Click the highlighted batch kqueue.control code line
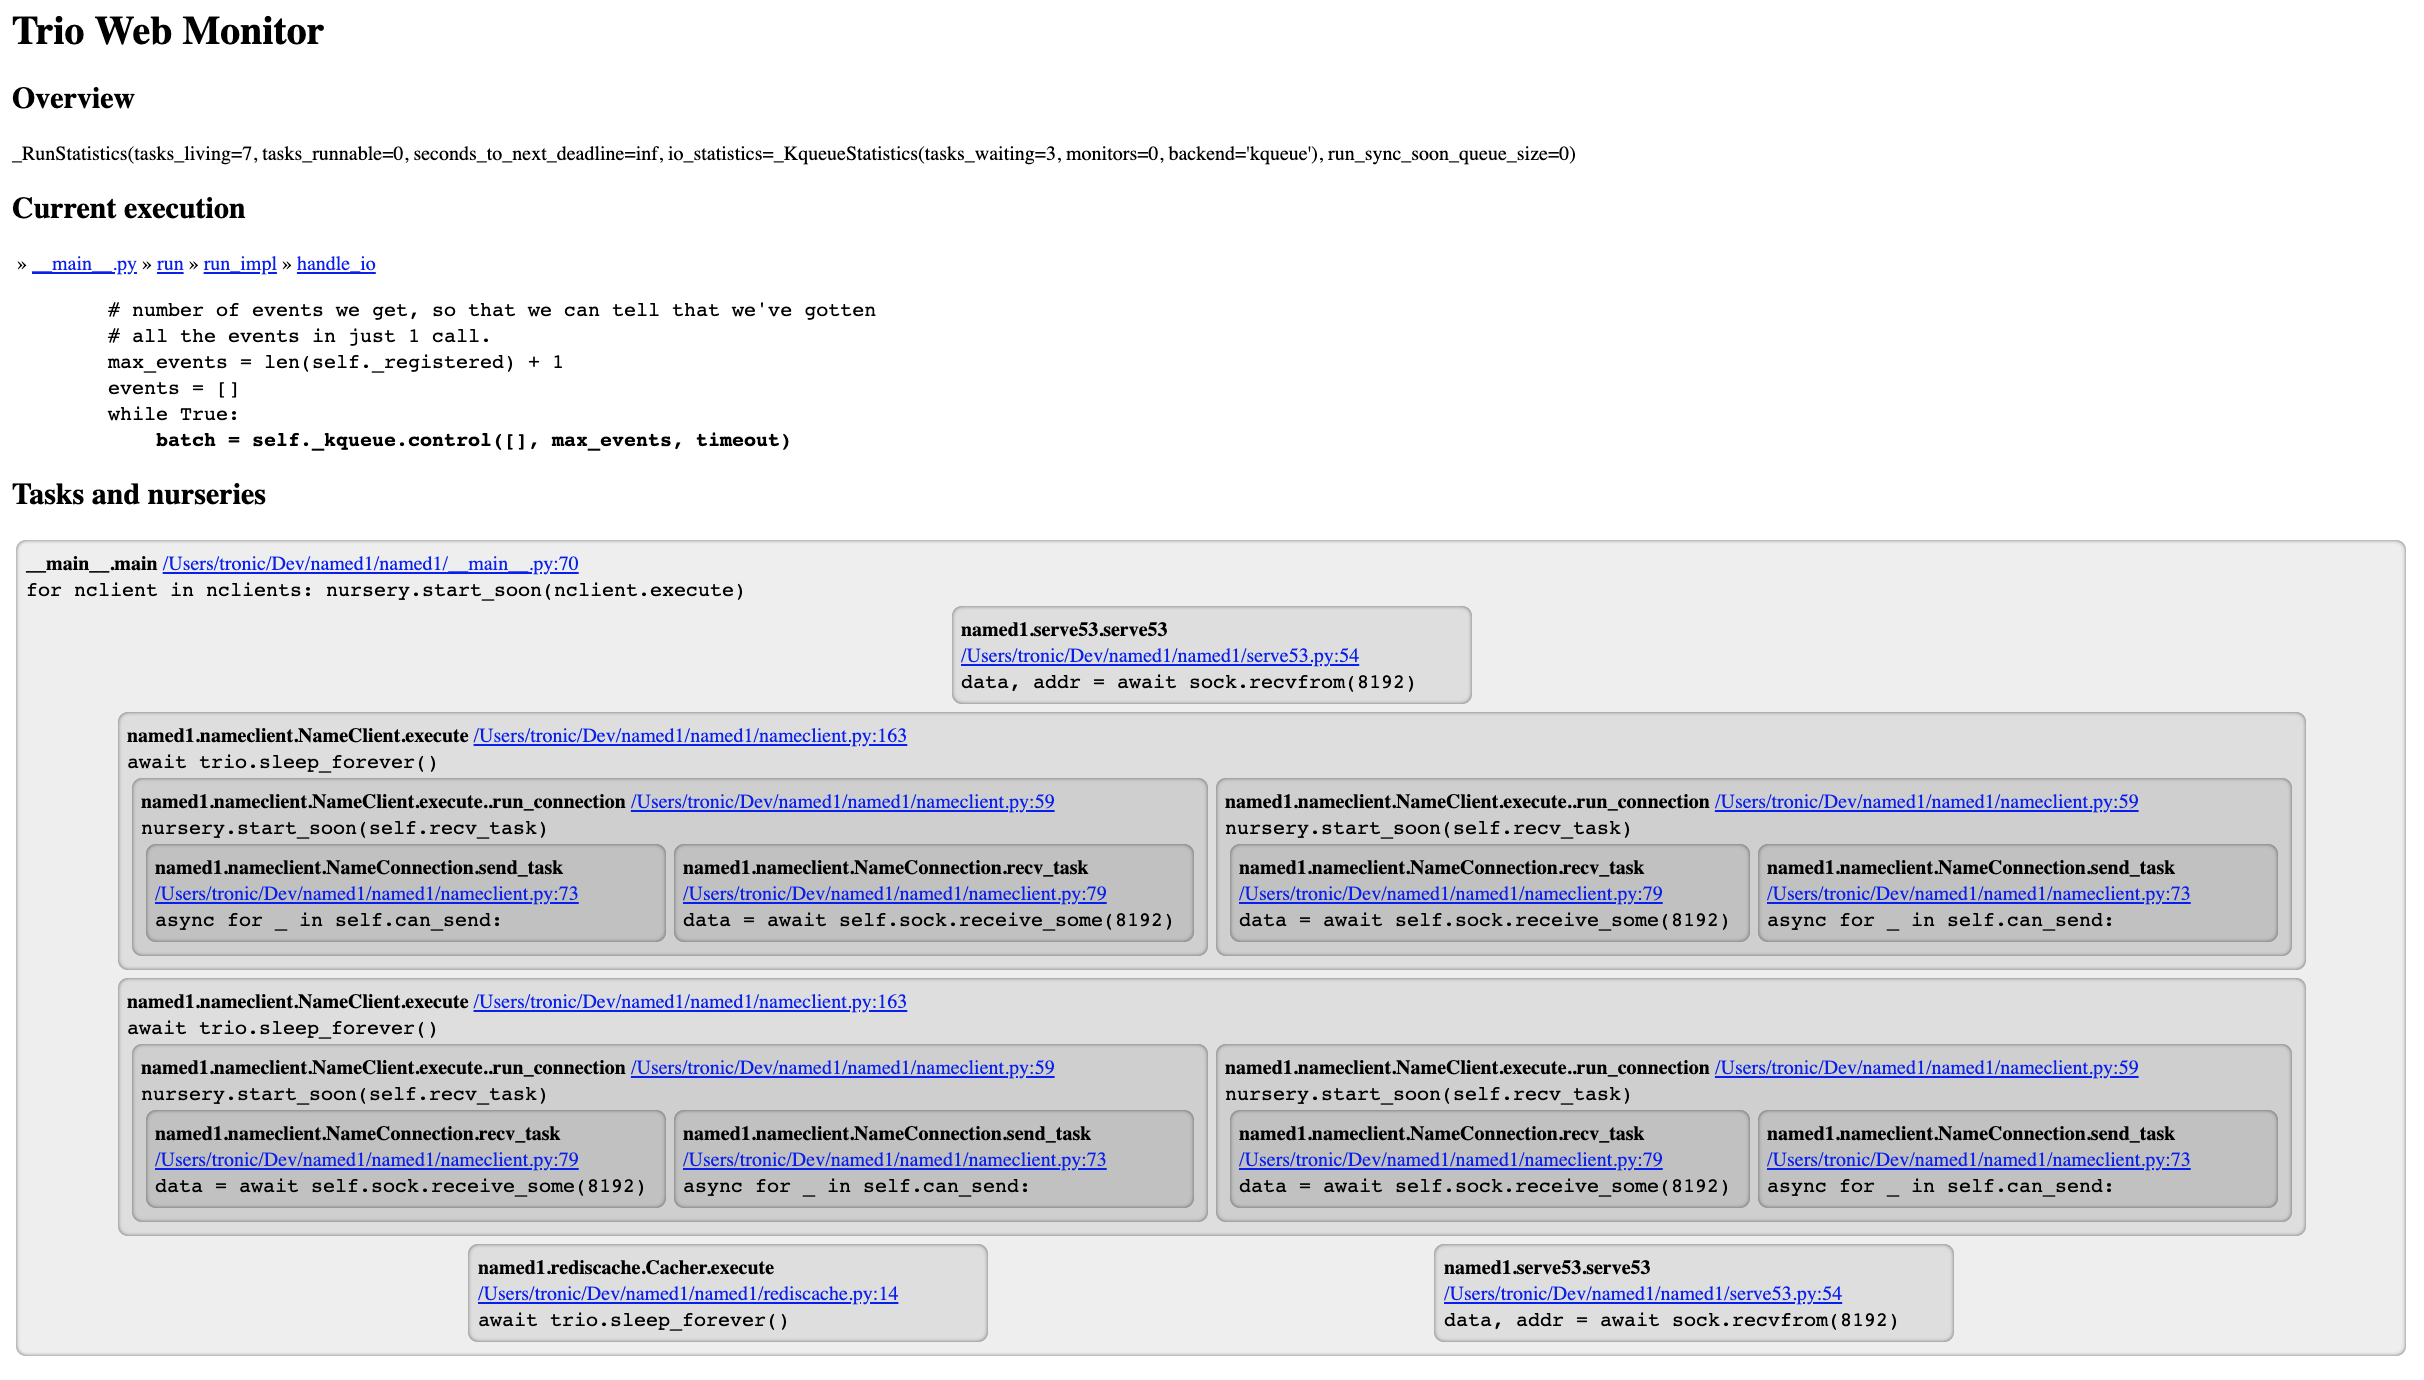The width and height of the screenshot is (2424, 1380). [472, 441]
